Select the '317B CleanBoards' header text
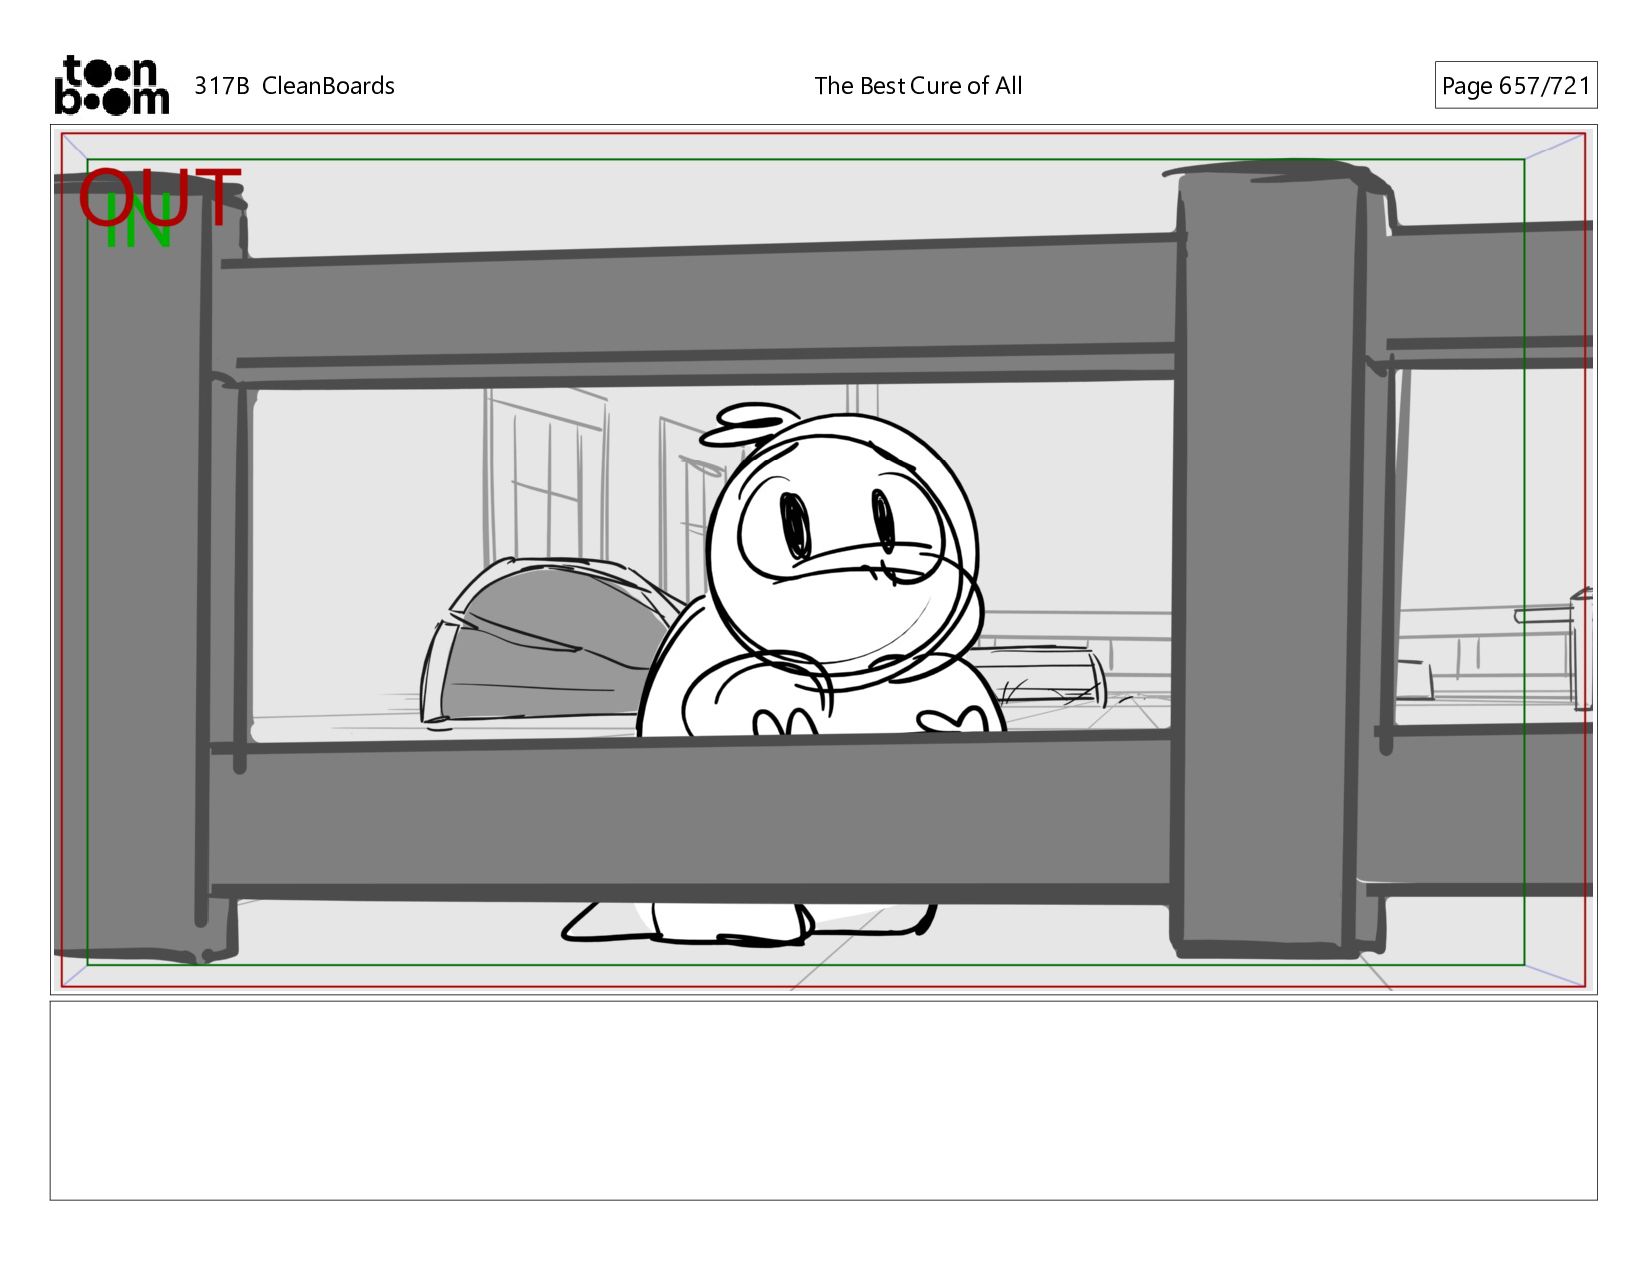 (294, 86)
